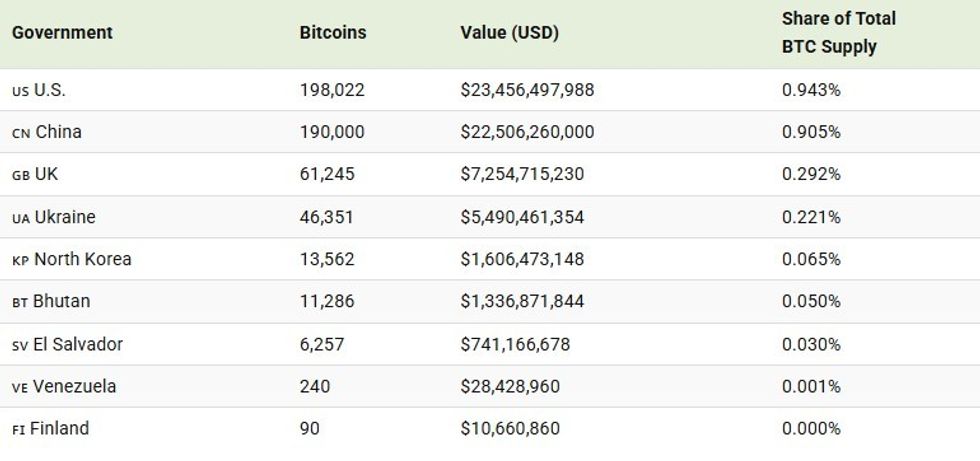Click China's value $22,506,260,000

click(527, 132)
